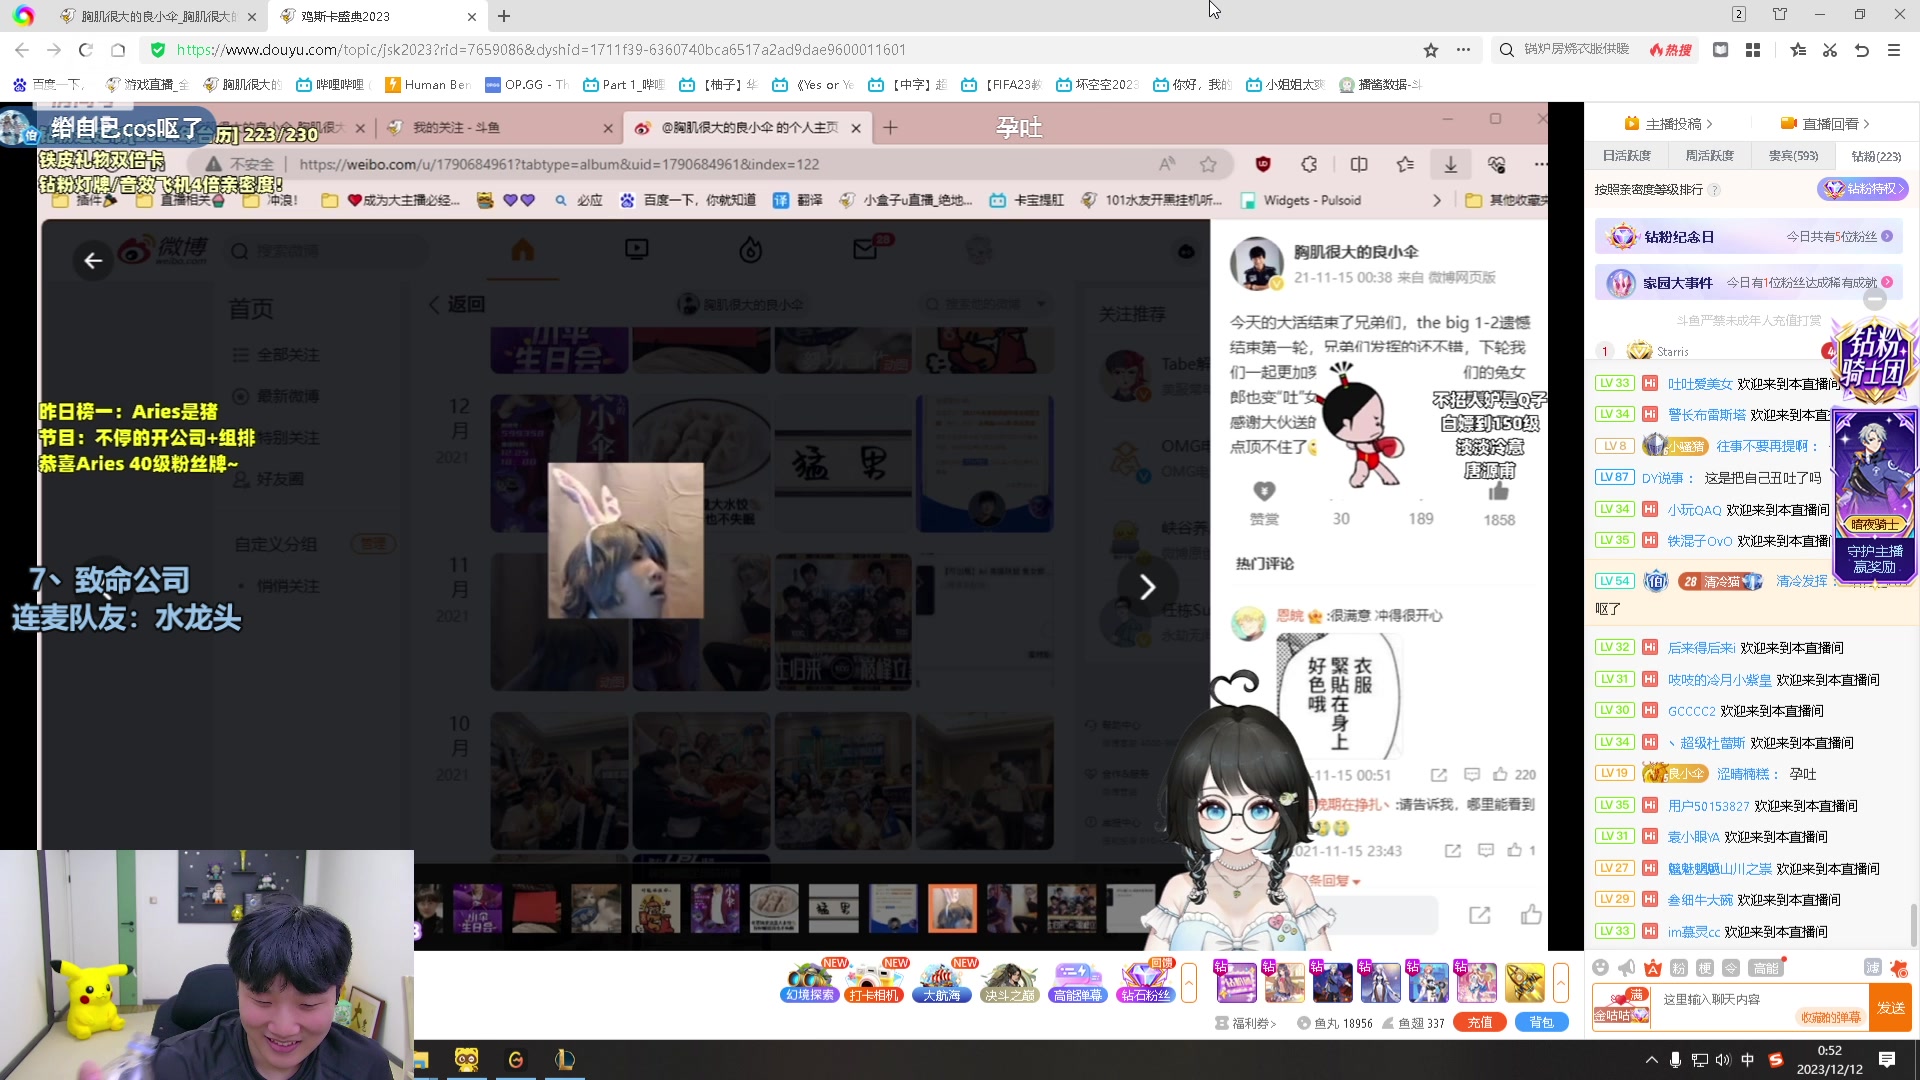
Task: Click the 令 command icon
Action: [1731, 967]
